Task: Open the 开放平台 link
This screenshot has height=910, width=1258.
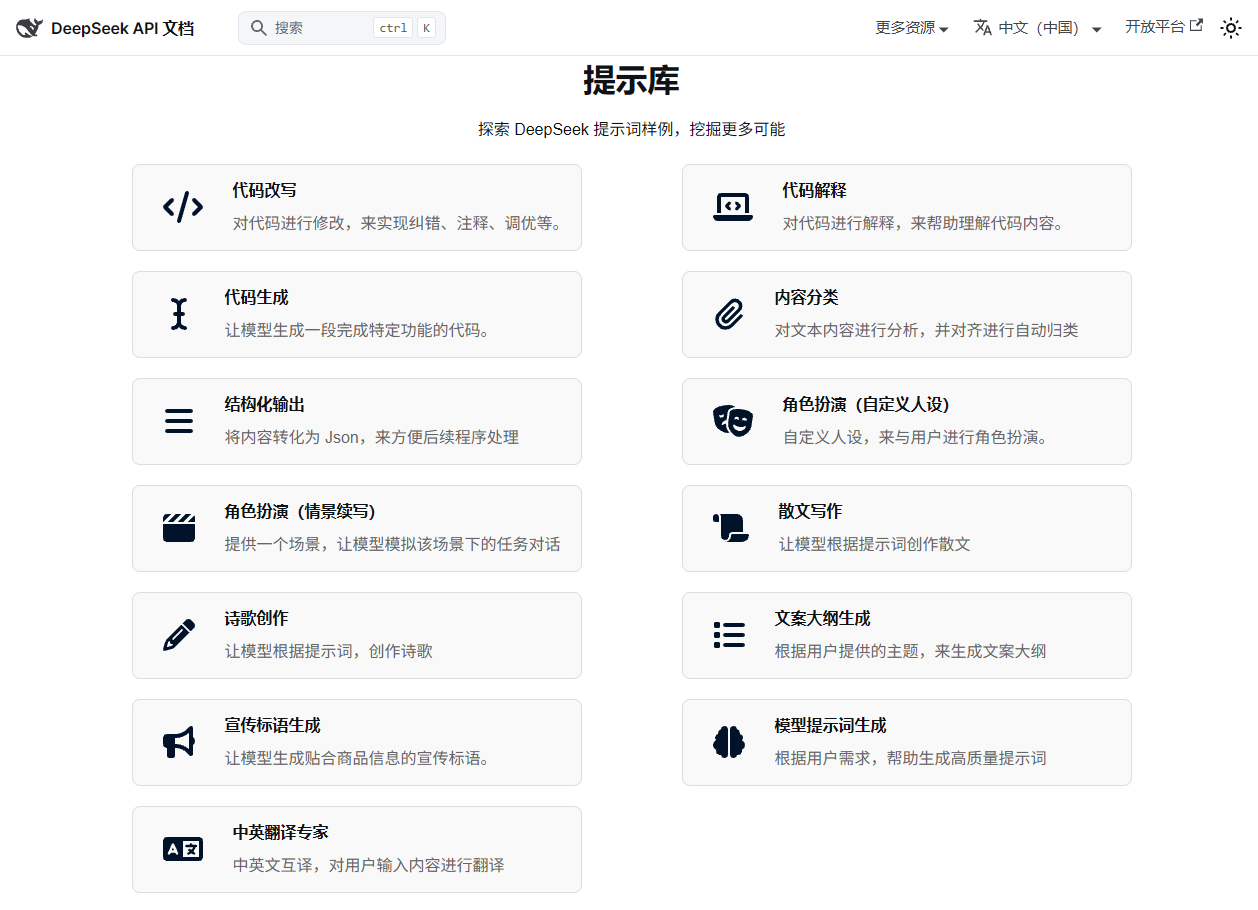Action: pos(1163,27)
